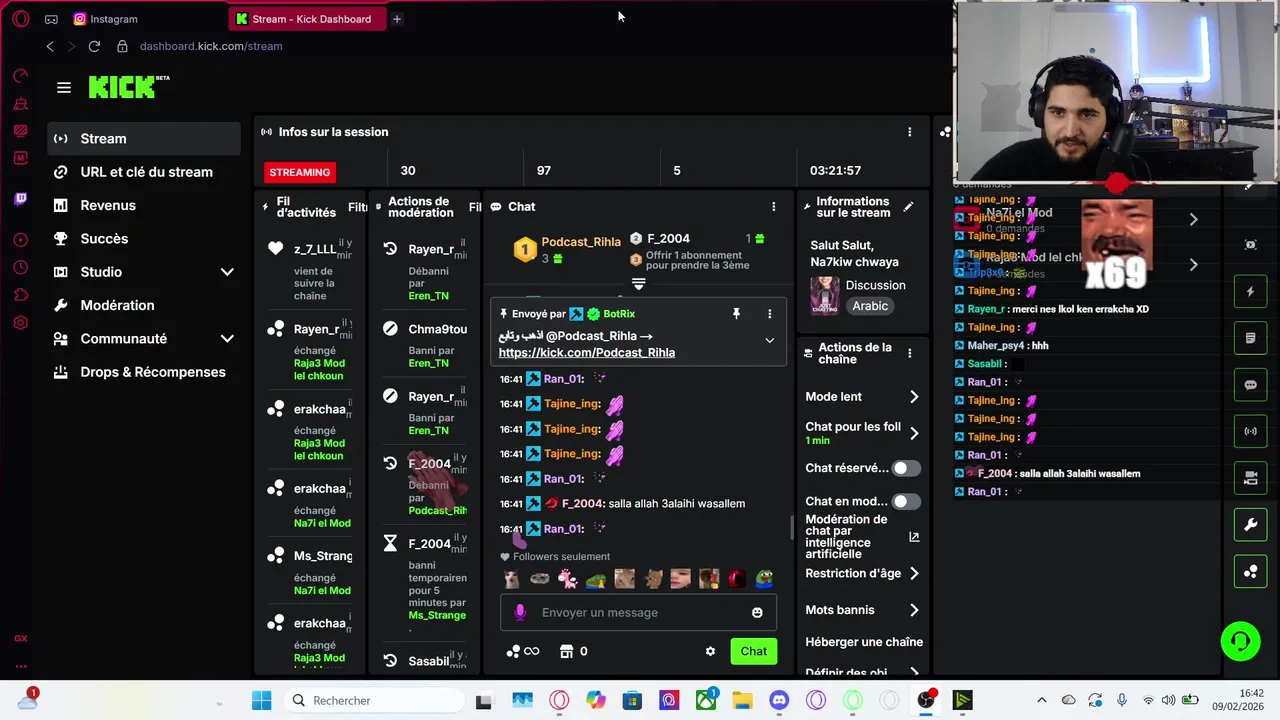Open green headset support button
Screen dimensions: 1280x720
coord(1240,642)
